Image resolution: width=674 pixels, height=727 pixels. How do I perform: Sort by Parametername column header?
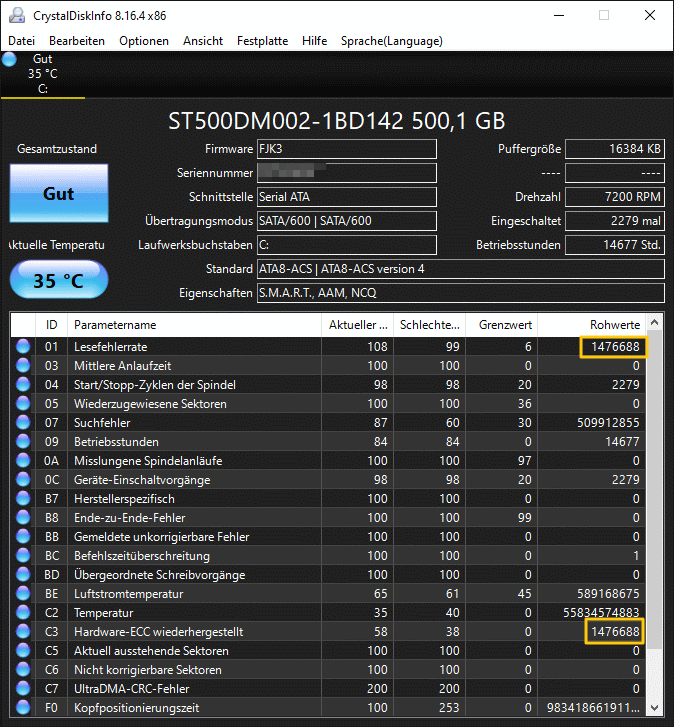pyautogui.click(x=194, y=325)
